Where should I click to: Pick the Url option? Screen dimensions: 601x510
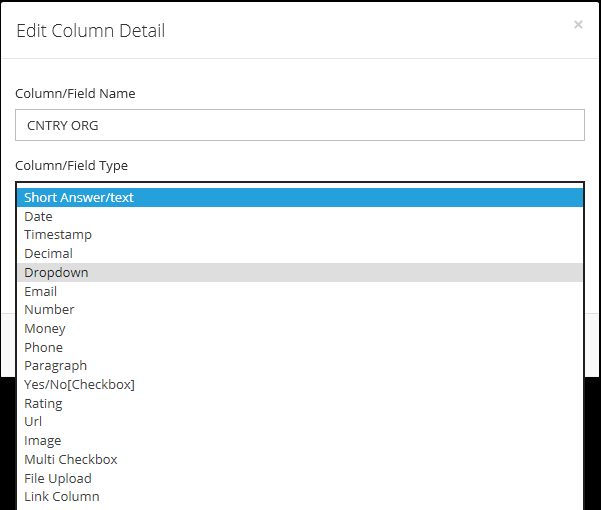(300, 422)
